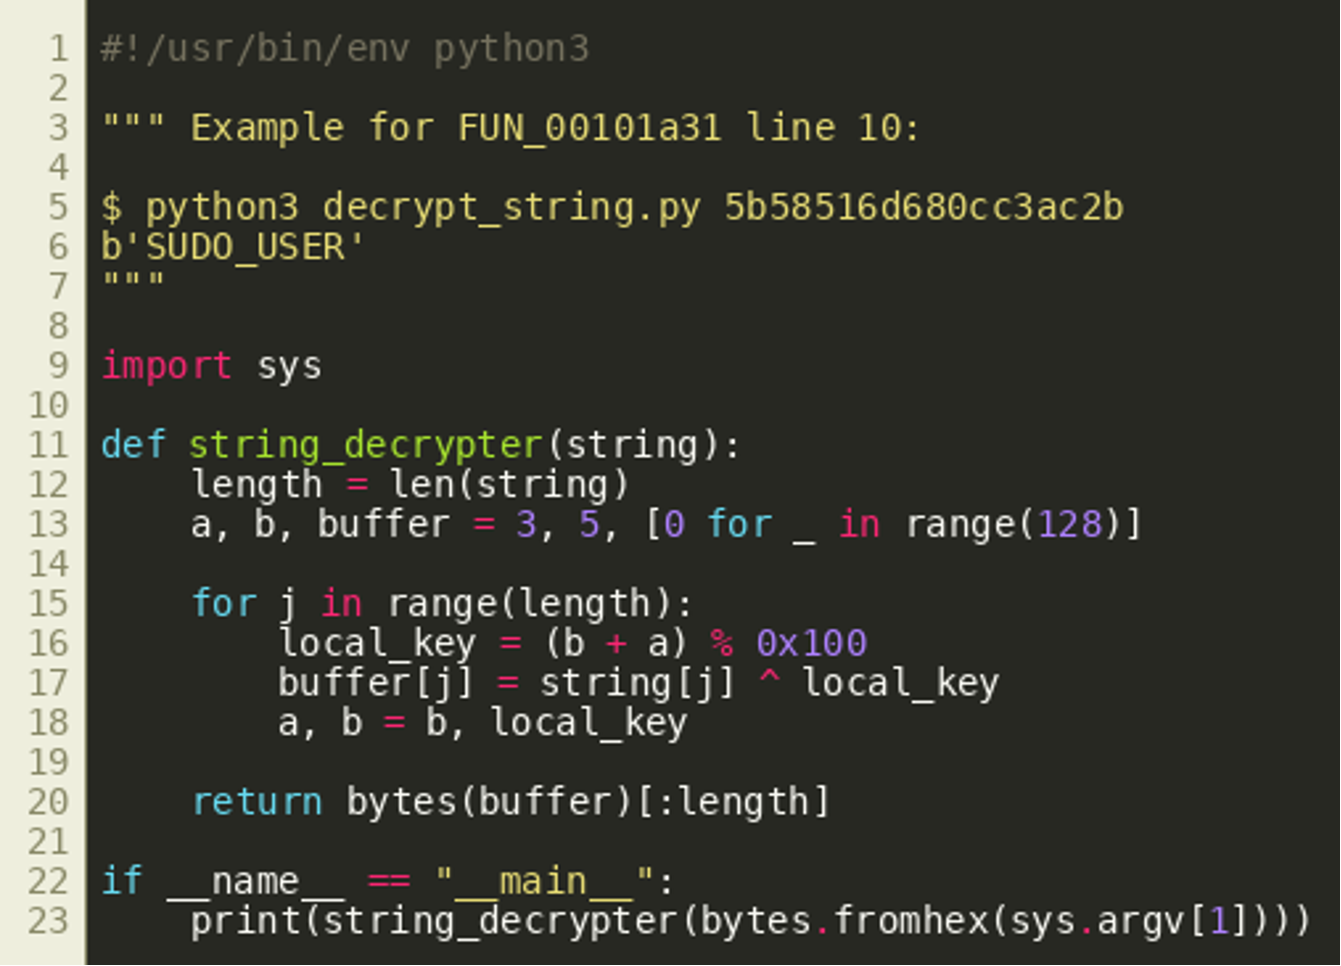Viewport: 1341px width, 966px height.
Task: Click buffer[j] assignment target
Action: pos(376,683)
